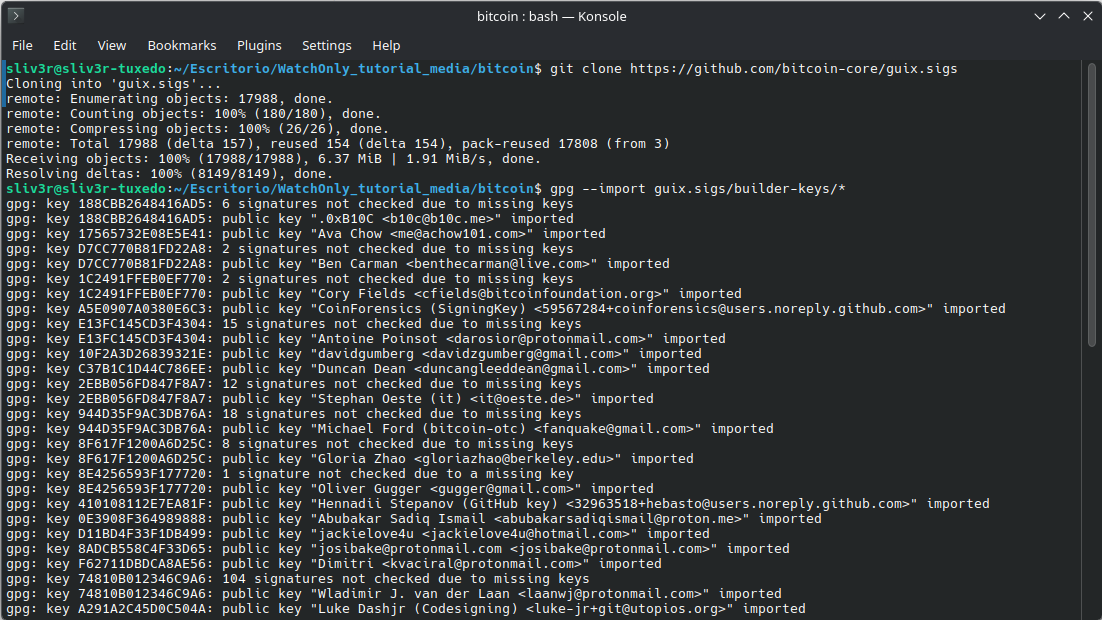Screen dimensions: 1102x620
Task: Open the View menu
Action: tap(112, 46)
